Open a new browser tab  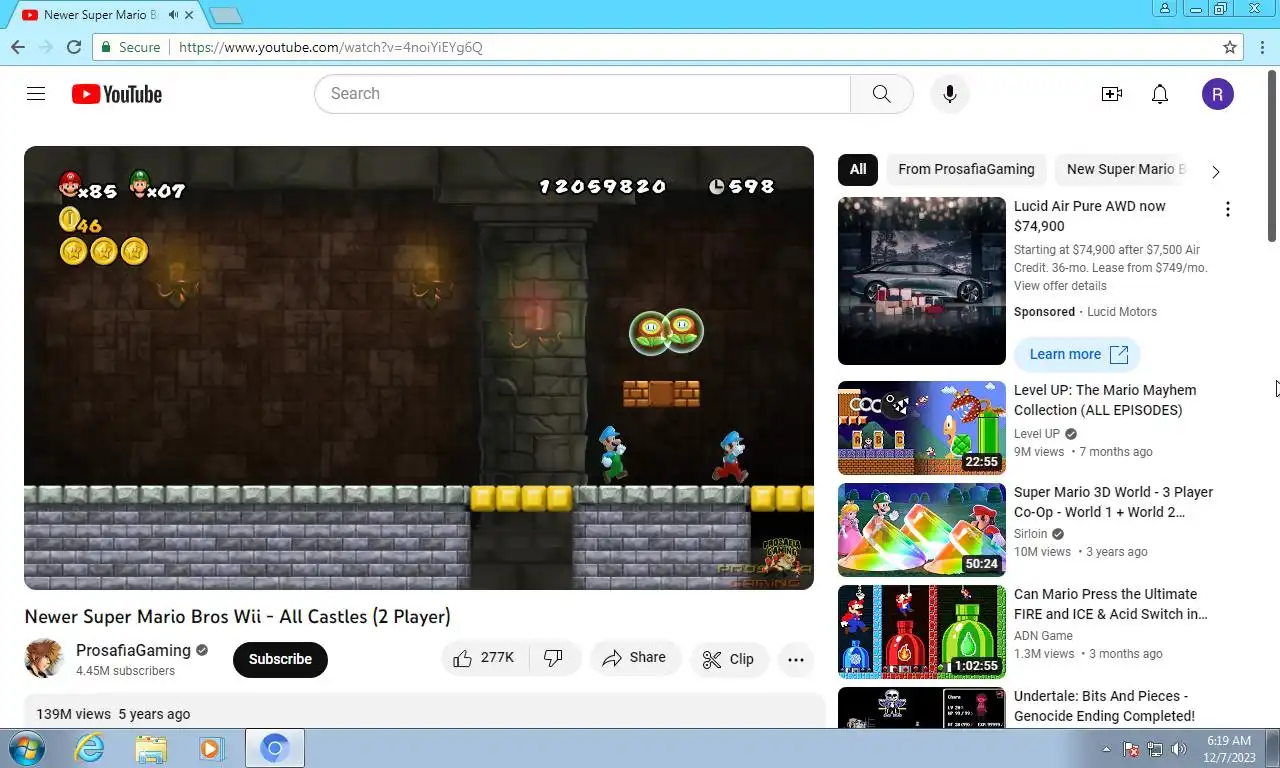coord(226,15)
